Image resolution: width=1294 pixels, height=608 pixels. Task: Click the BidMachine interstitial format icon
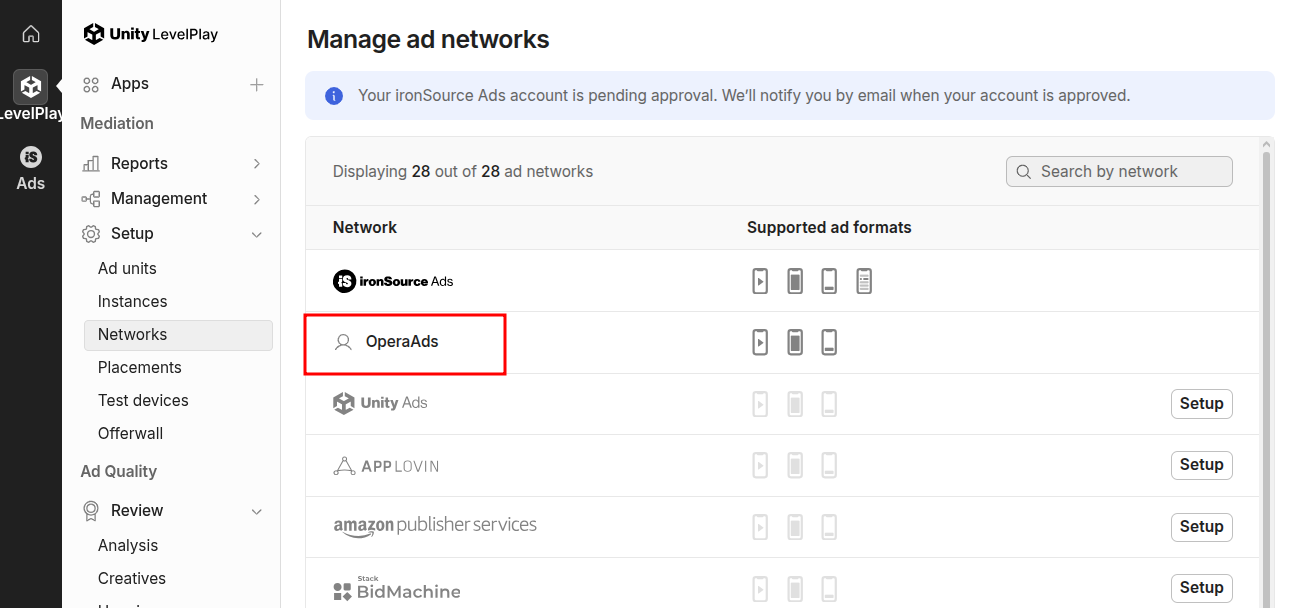click(795, 588)
